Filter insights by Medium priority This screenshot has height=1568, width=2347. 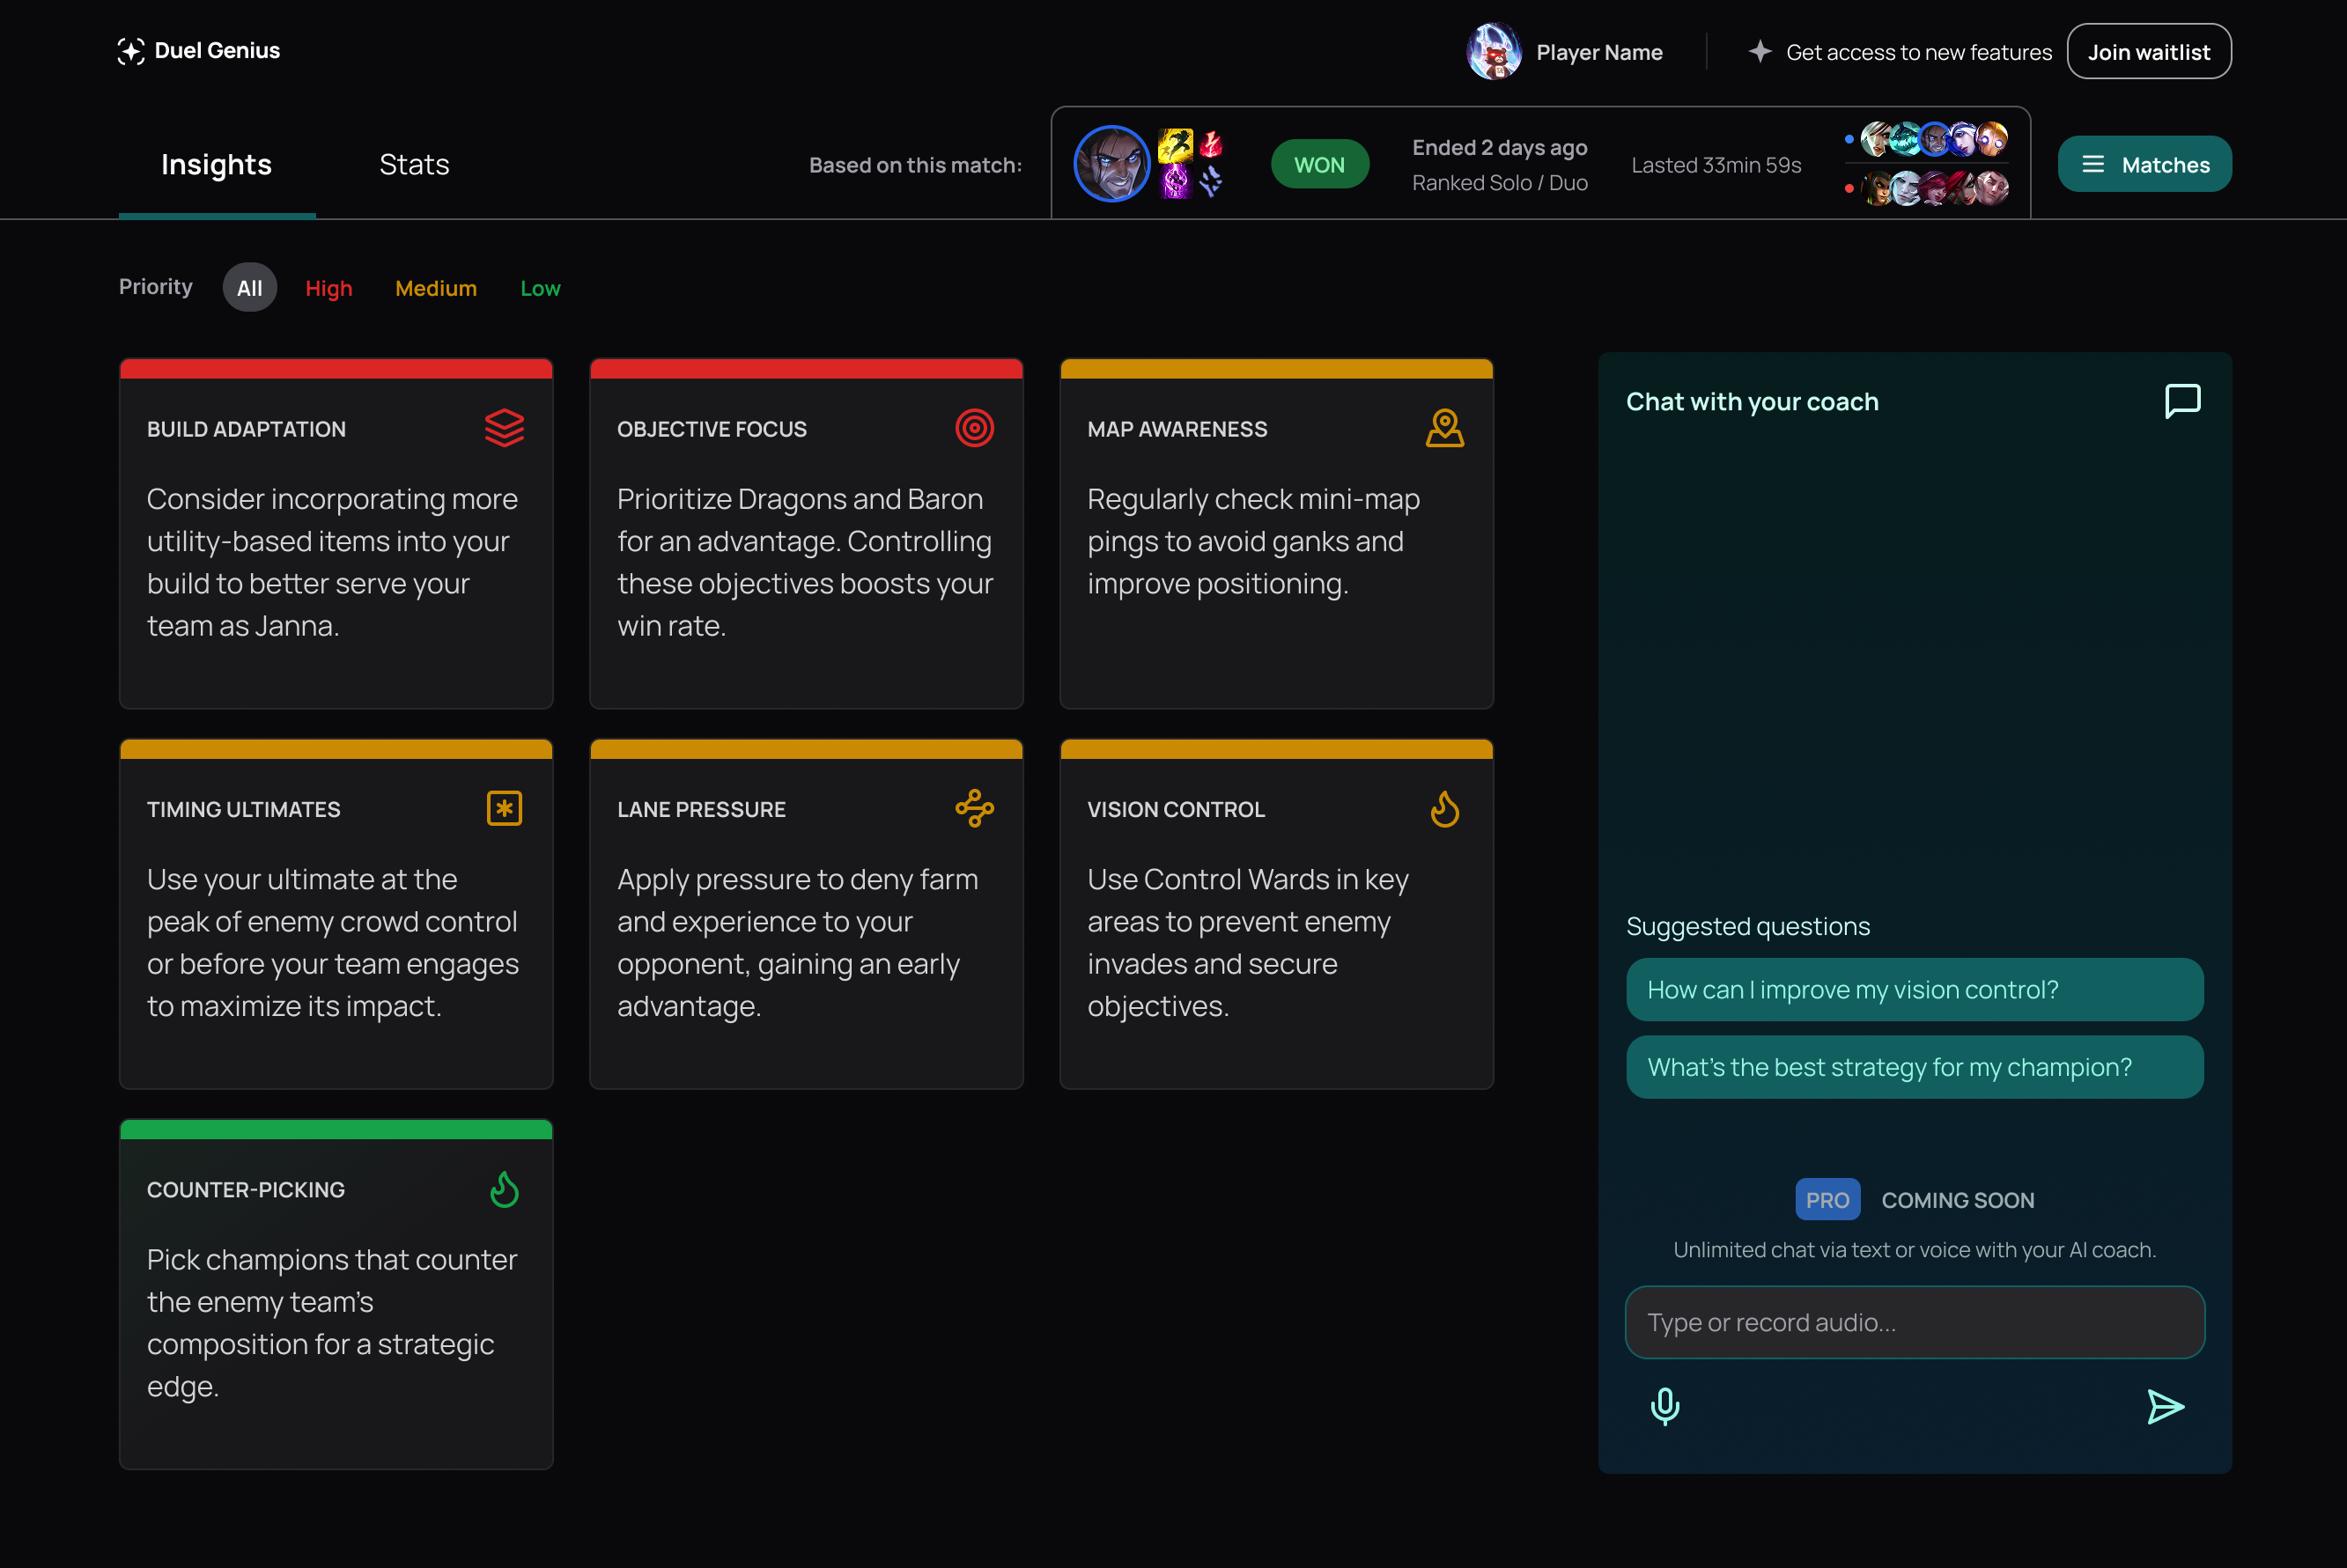[x=435, y=288]
